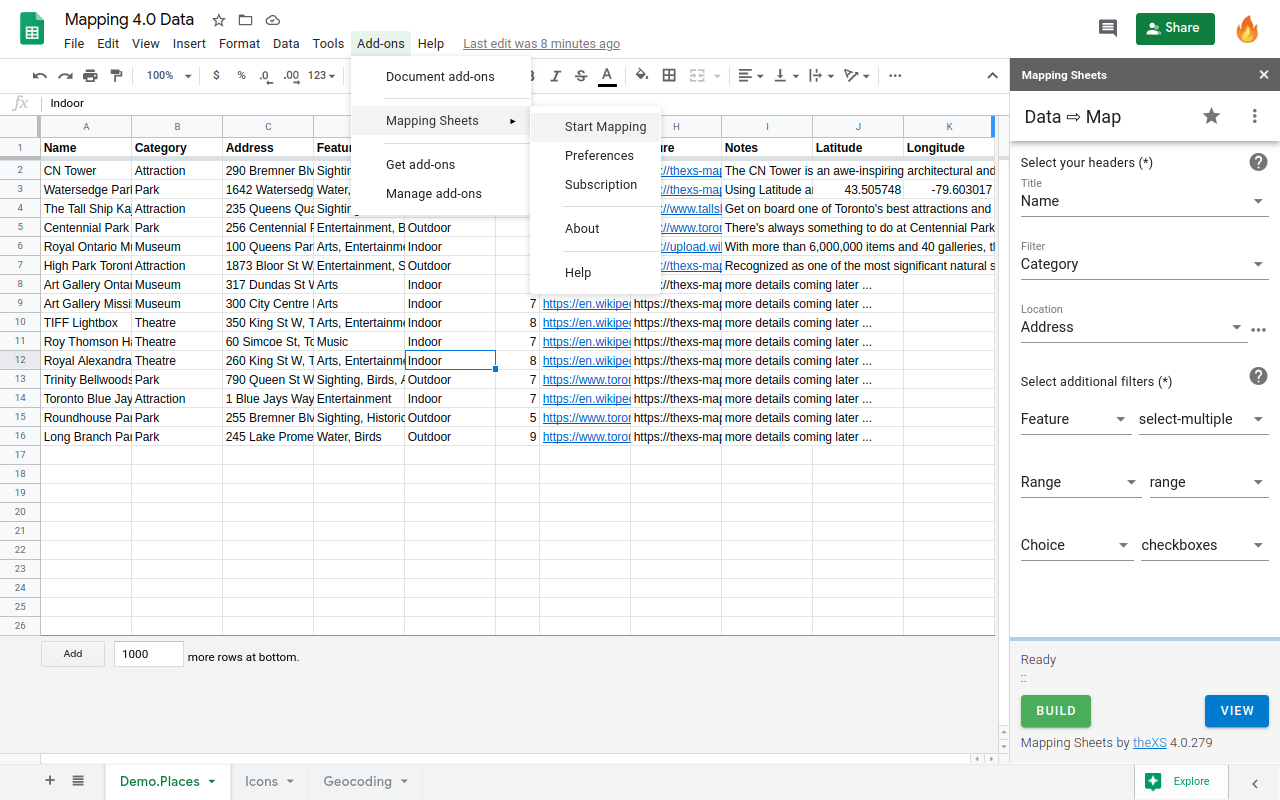The width and height of the screenshot is (1280, 800).
Task: Open the File menu
Action: (x=74, y=43)
